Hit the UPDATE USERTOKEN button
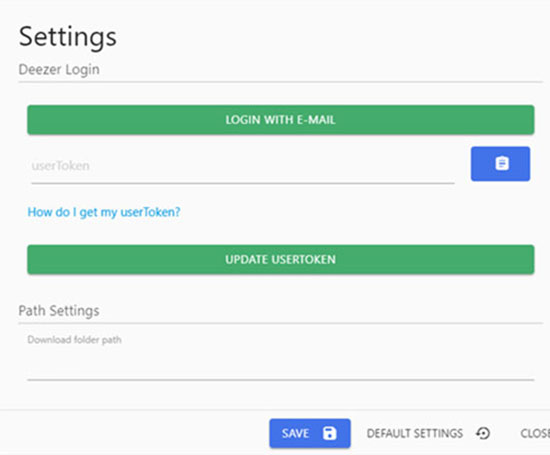 281,259
